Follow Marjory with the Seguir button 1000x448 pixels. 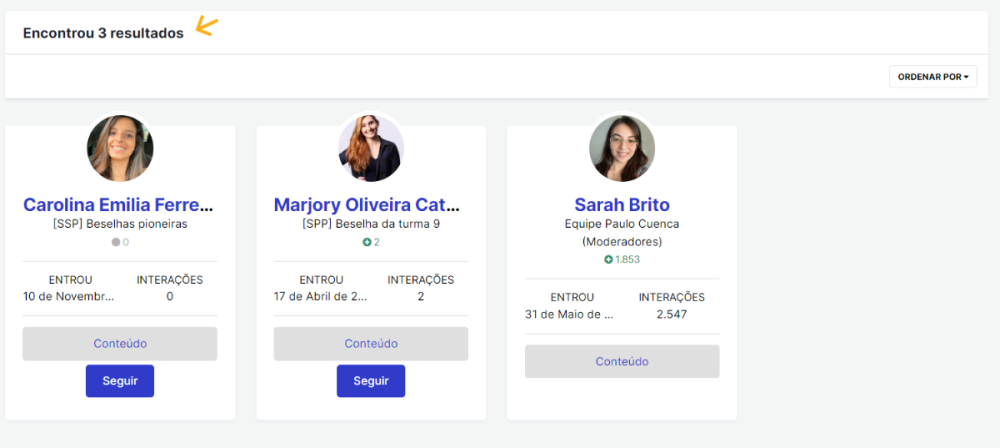pos(371,381)
